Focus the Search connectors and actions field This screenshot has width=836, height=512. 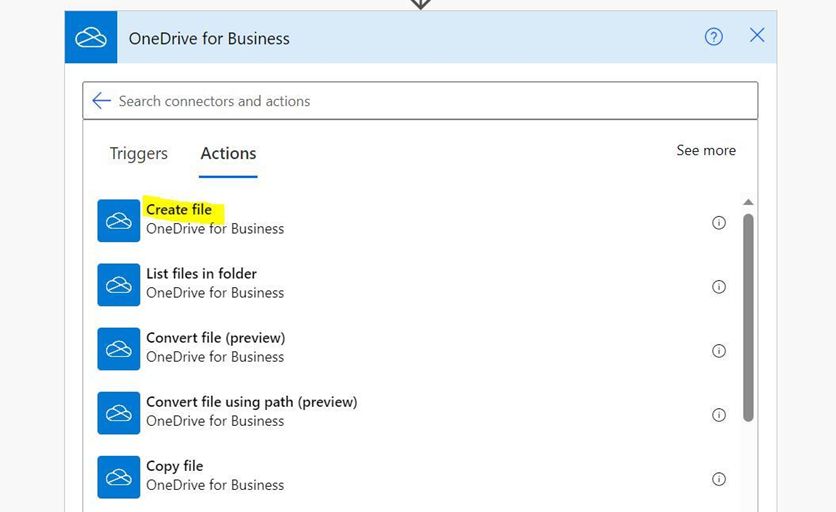click(420, 101)
